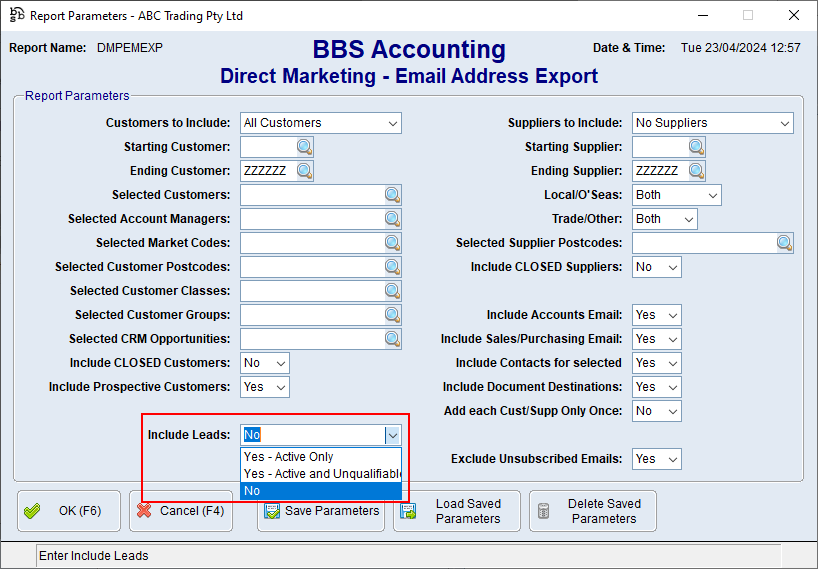Click the Delete Saved Parameters button

coord(593,511)
